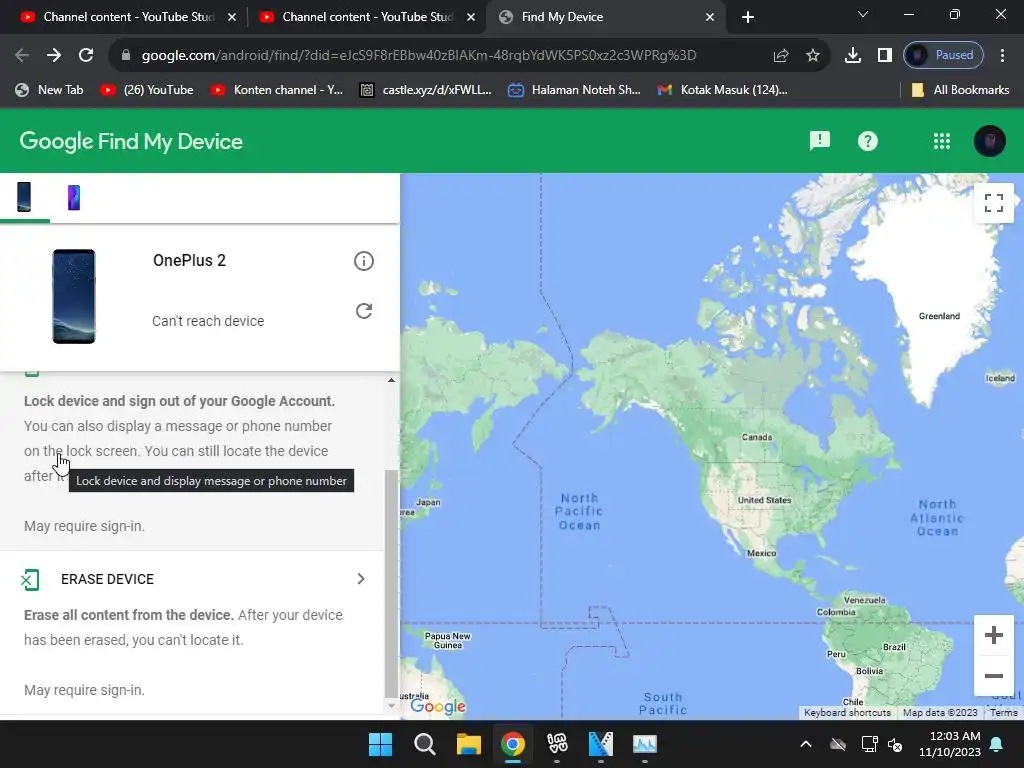
Task: Open the (26) YouTube bookmark
Action: point(147,90)
